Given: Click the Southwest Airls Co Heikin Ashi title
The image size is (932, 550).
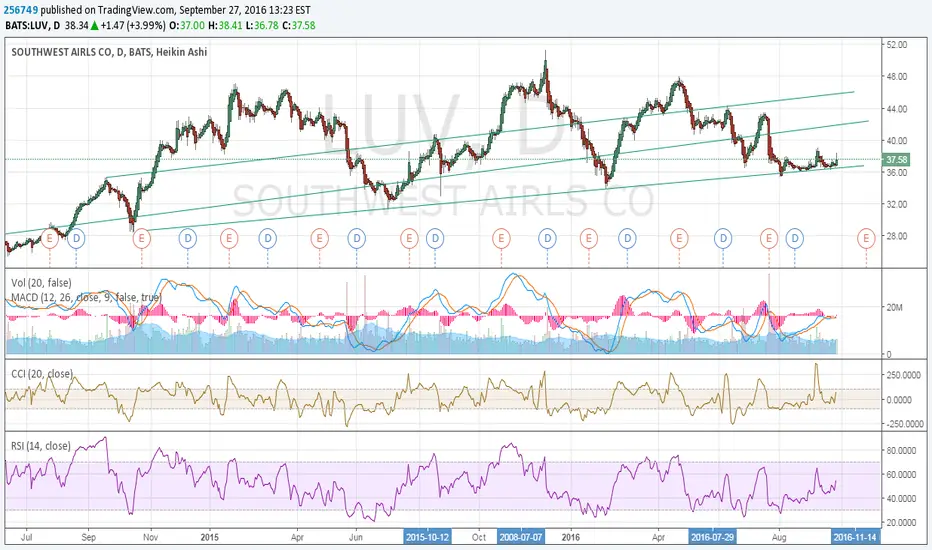Looking at the screenshot, I should pyautogui.click(x=109, y=52).
